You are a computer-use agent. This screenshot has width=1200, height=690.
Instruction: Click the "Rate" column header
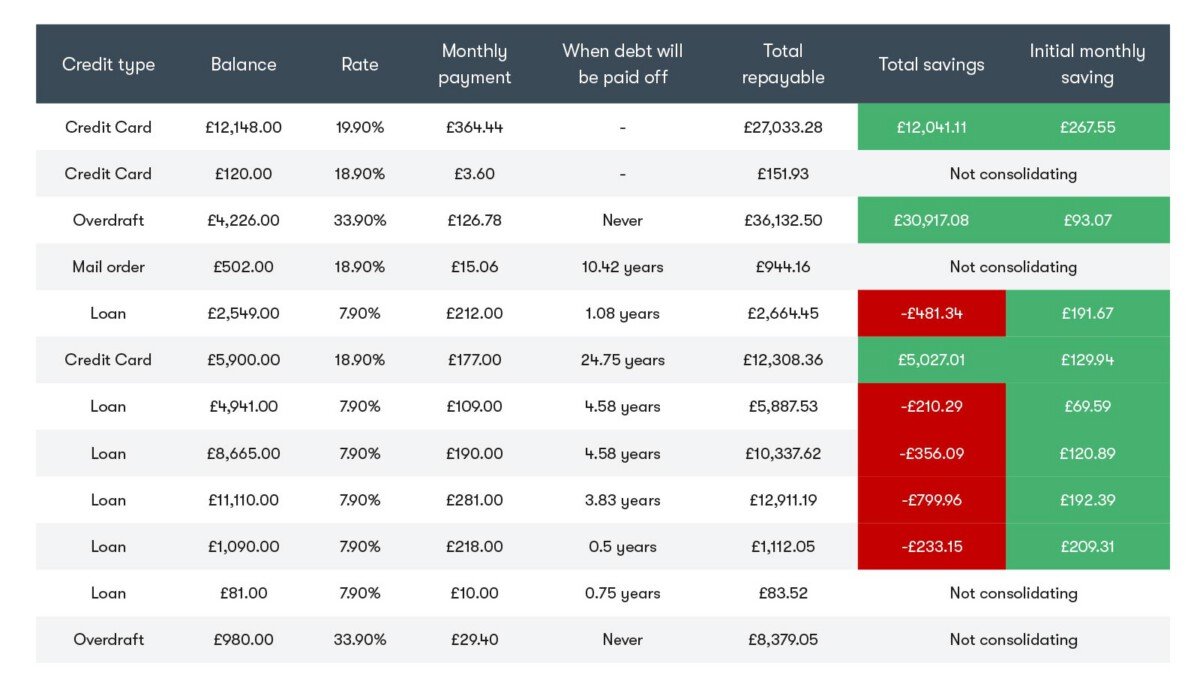(359, 65)
